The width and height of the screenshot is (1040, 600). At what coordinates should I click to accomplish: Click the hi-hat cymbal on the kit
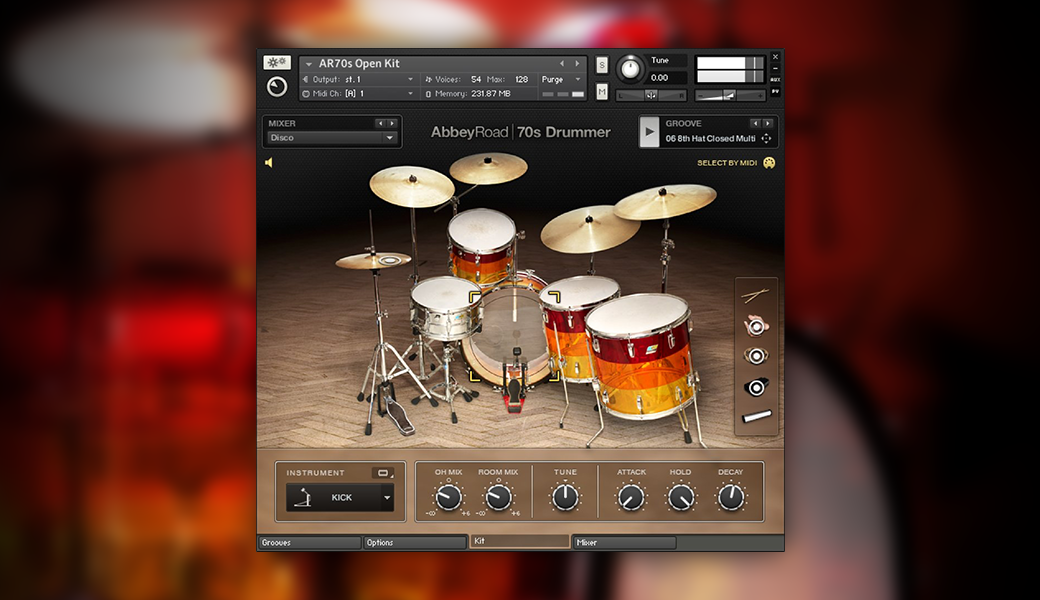click(x=373, y=261)
